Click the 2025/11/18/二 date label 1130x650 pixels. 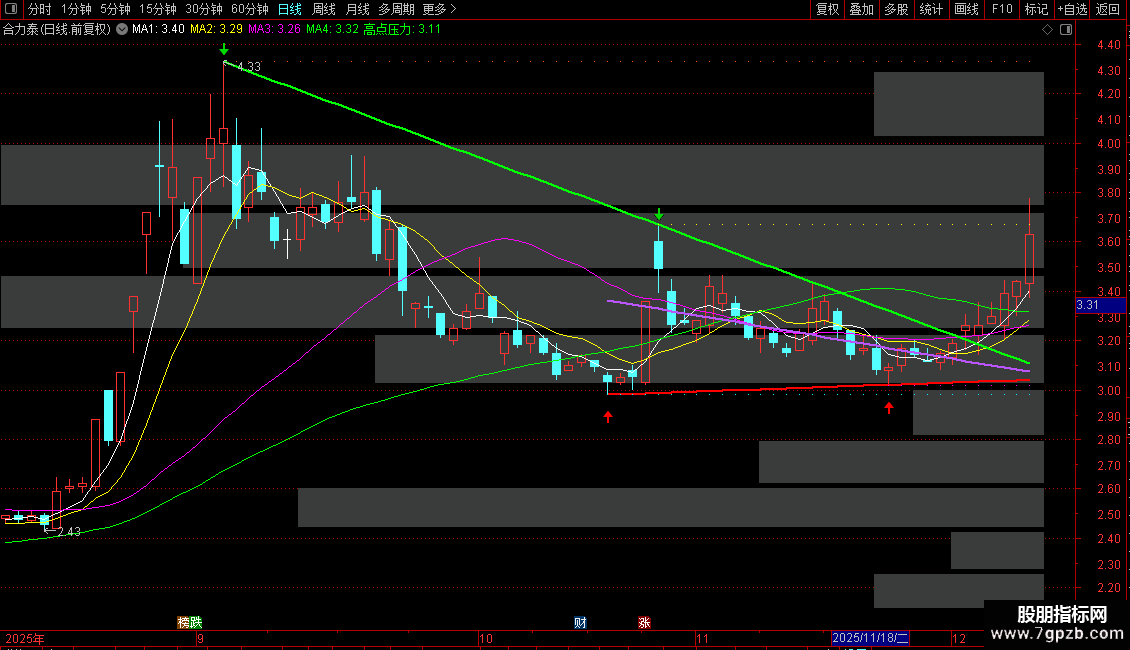coord(870,638)
